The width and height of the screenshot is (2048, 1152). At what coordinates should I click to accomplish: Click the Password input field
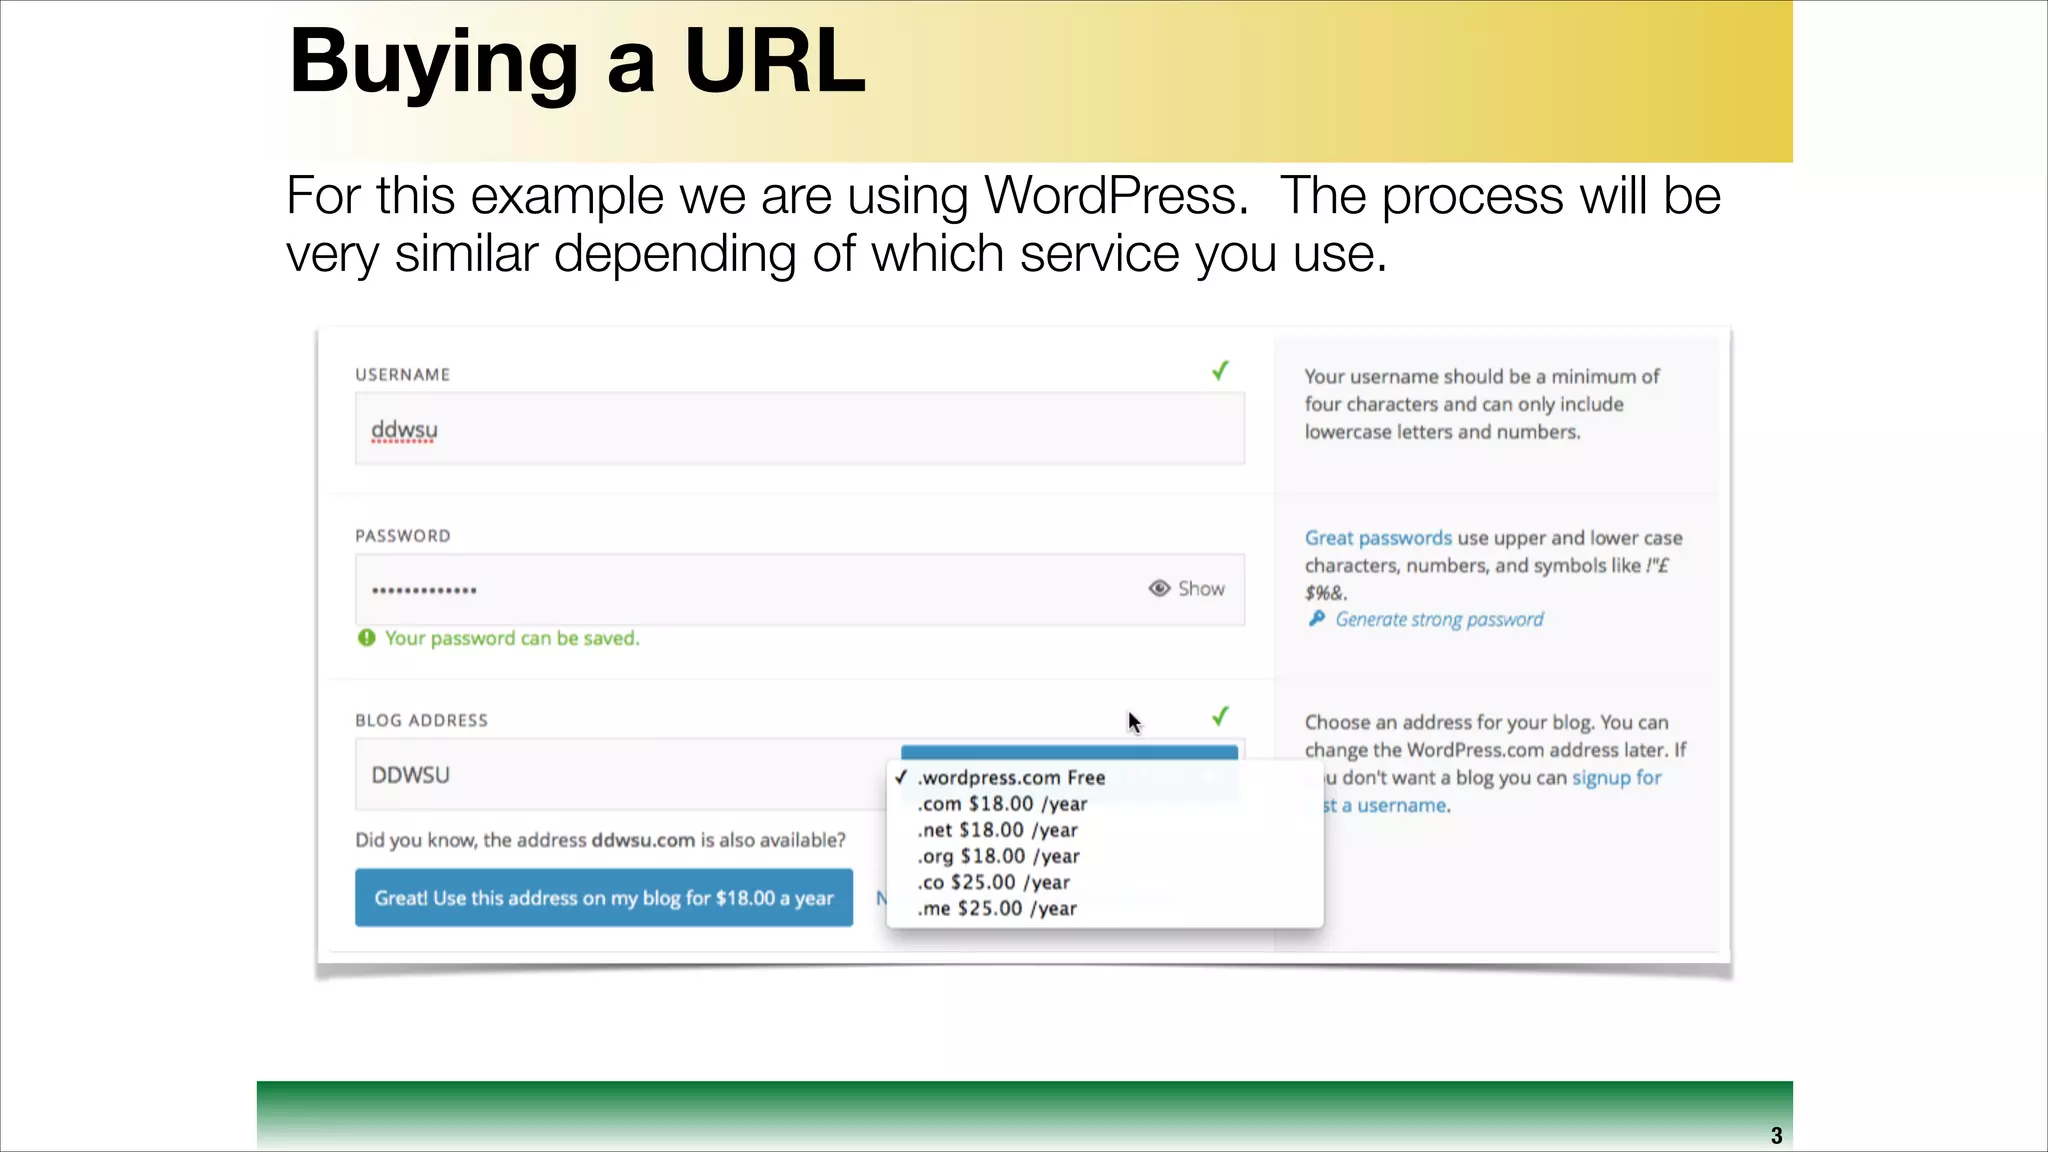coord(799,589)
